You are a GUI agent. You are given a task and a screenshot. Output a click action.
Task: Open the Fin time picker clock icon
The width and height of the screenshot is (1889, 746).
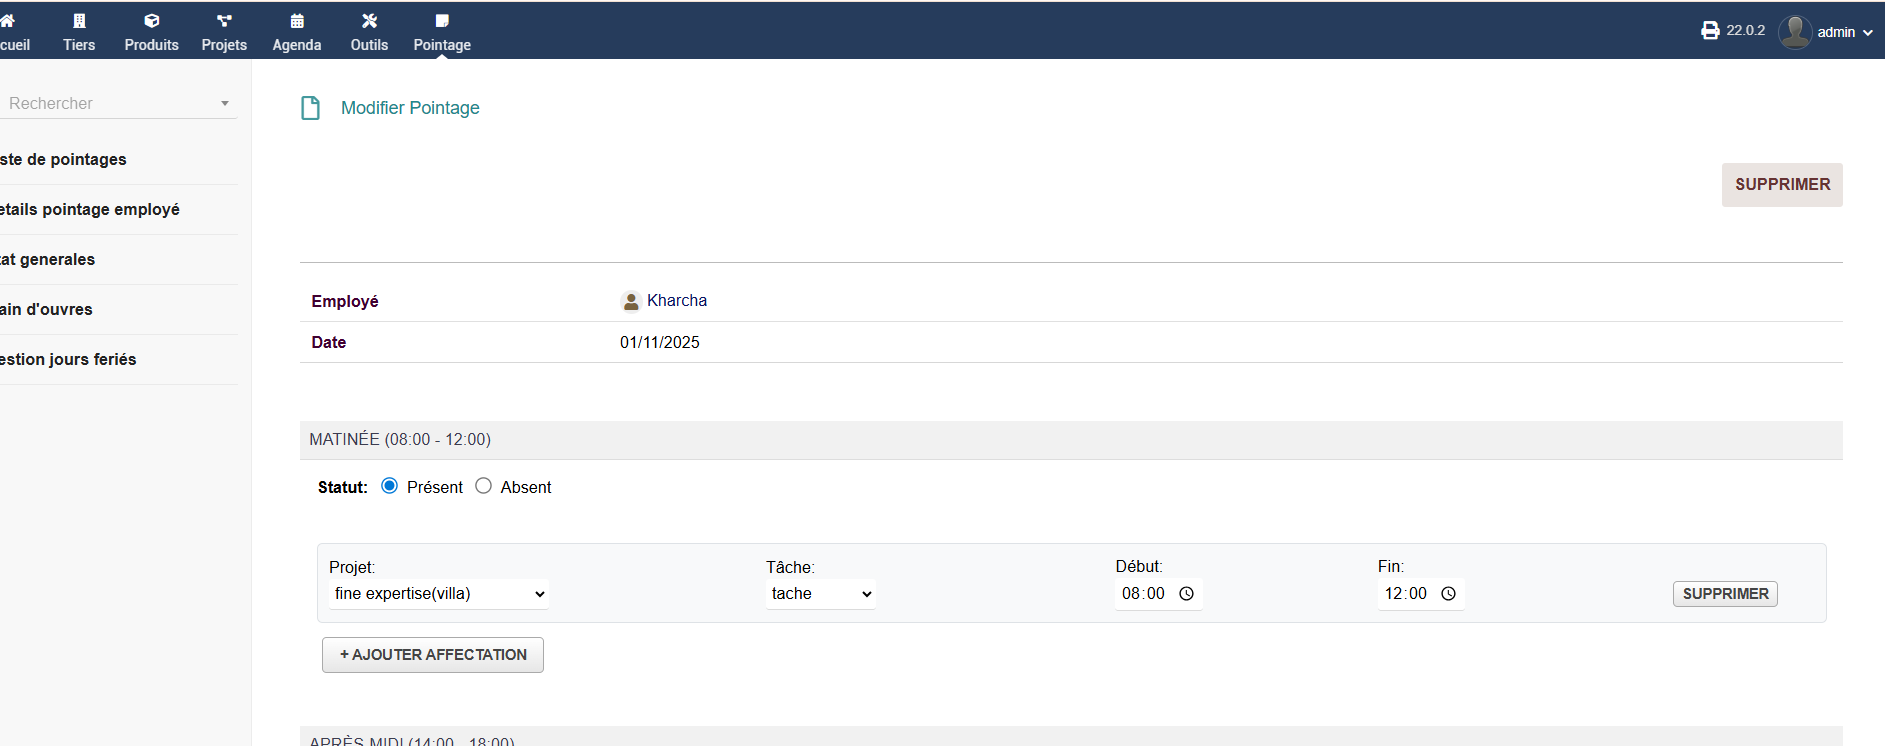[1449, 594]
